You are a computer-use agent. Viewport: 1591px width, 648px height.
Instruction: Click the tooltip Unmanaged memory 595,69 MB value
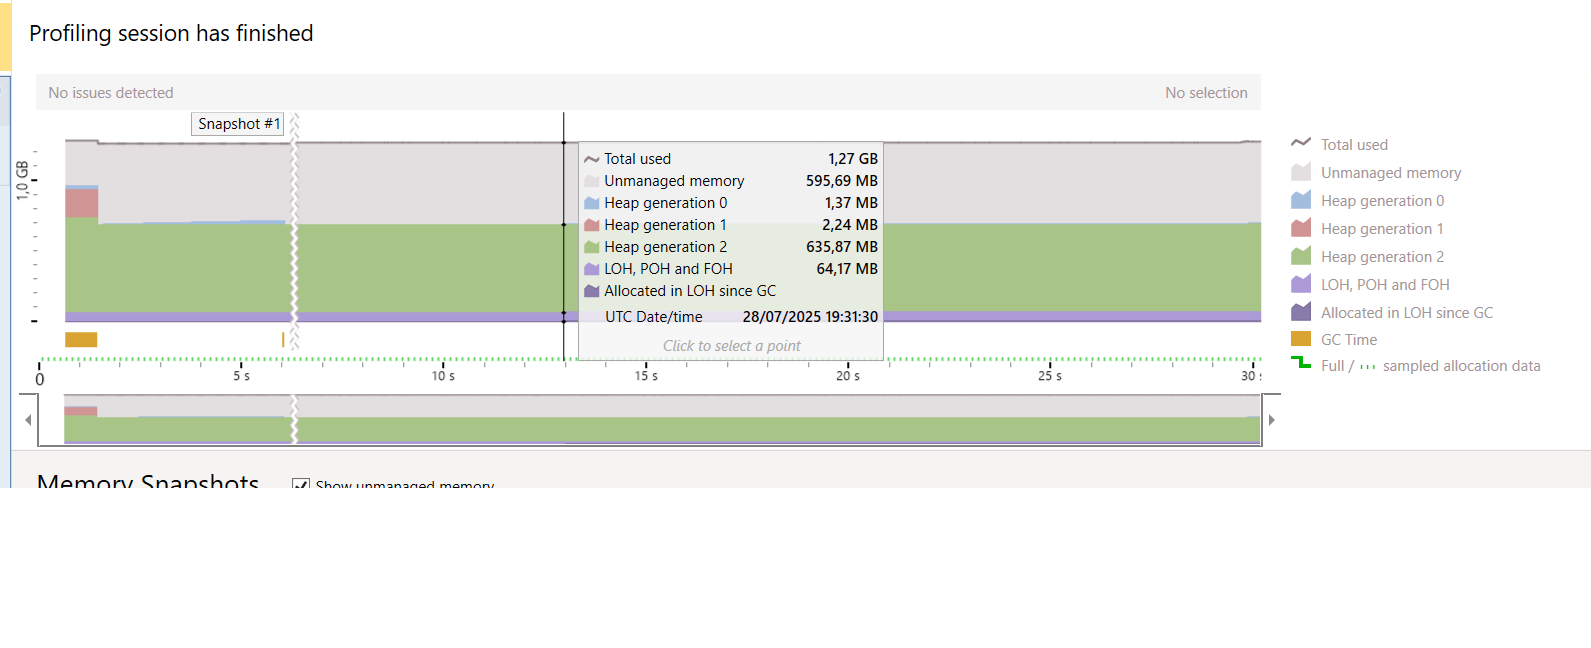842,181
